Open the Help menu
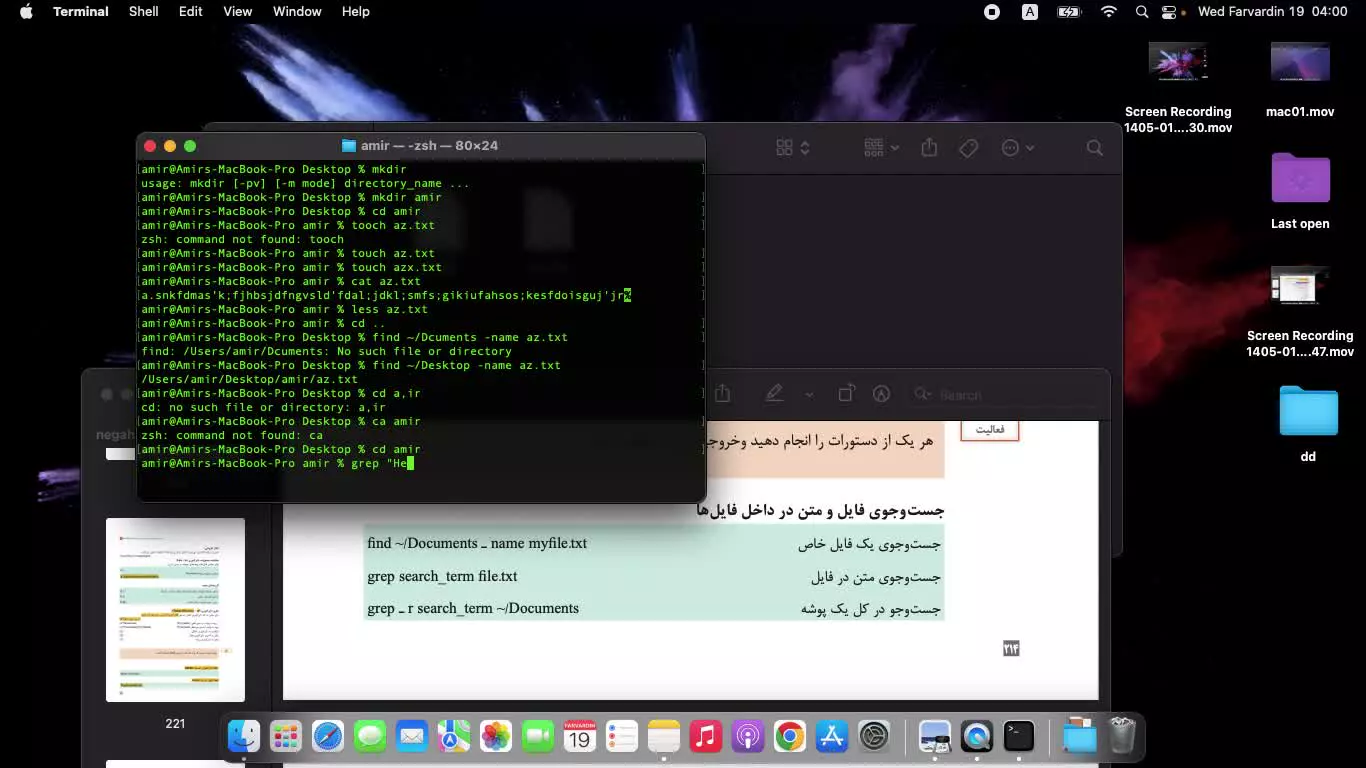1366x768 pixels. point(356,12)
